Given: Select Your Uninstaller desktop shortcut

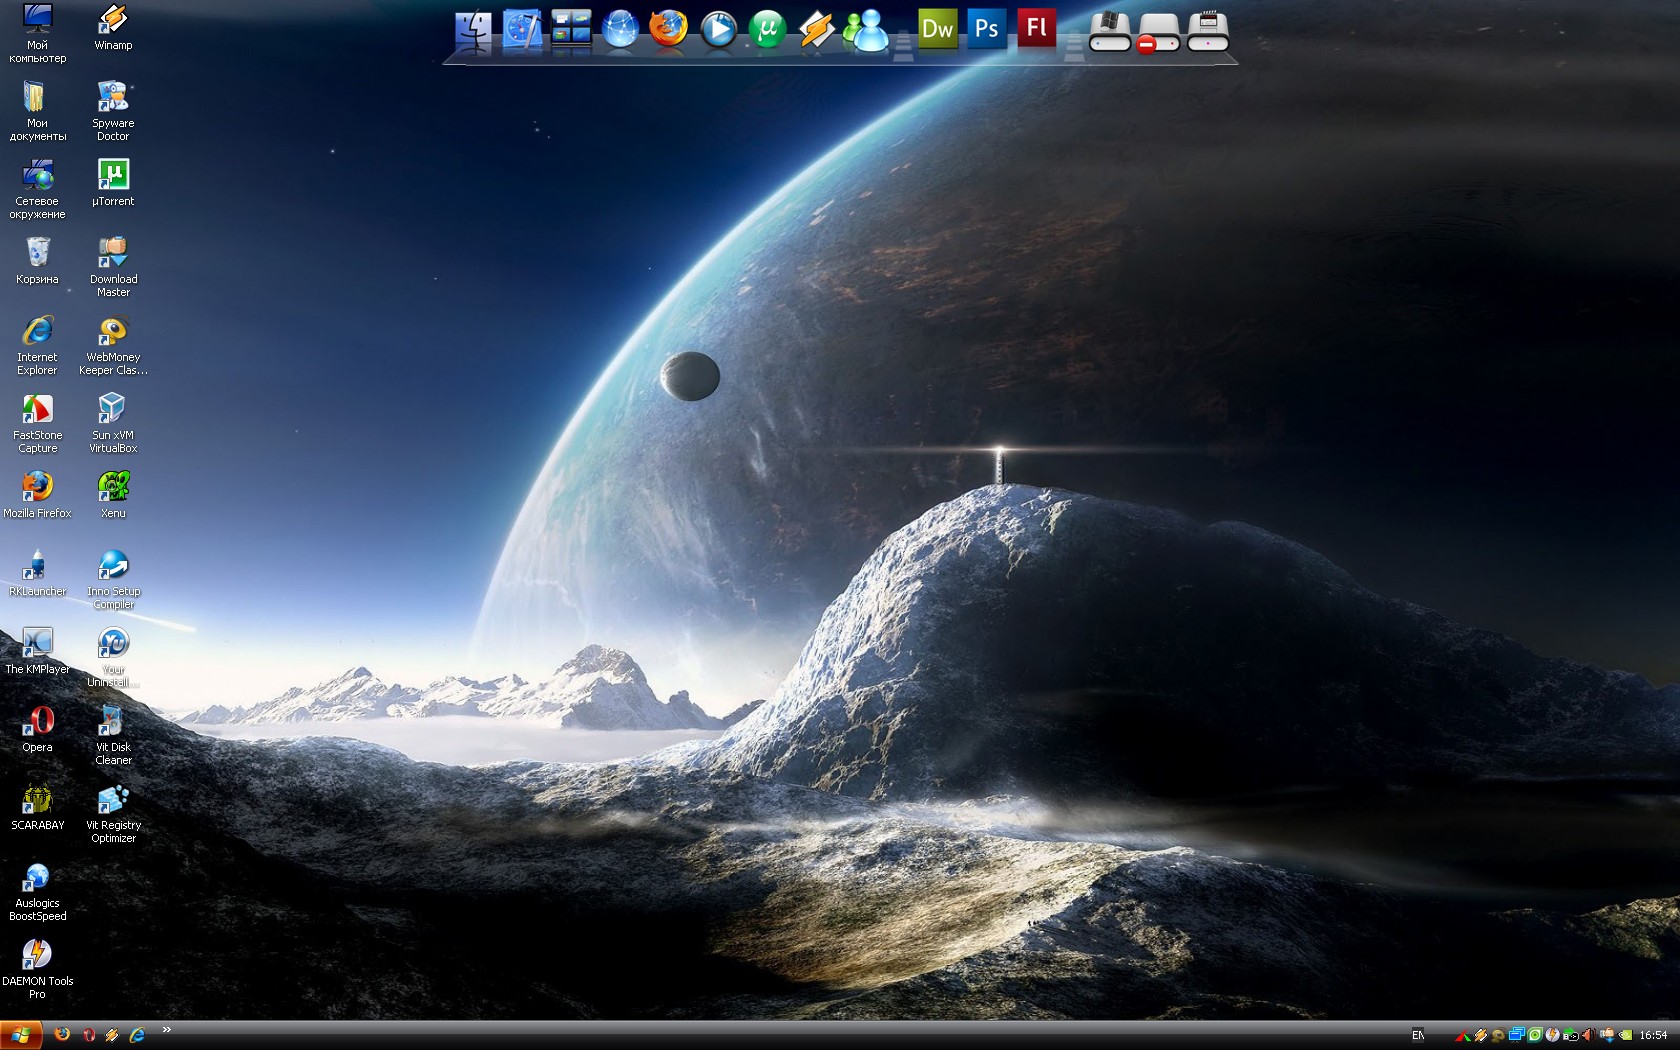Looking at the screenshot, I should (113, 657).
